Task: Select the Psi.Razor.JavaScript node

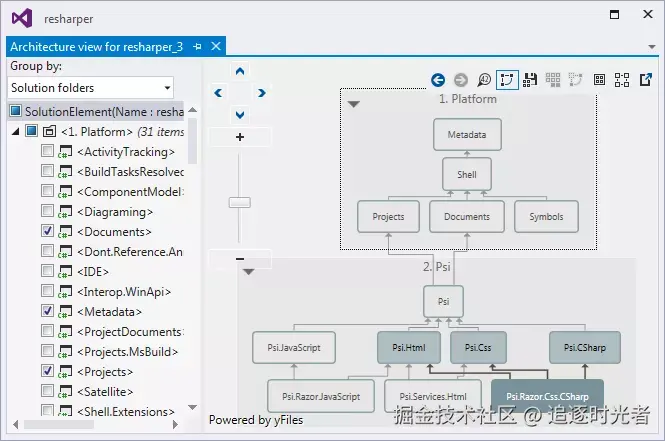Action: 321,396
